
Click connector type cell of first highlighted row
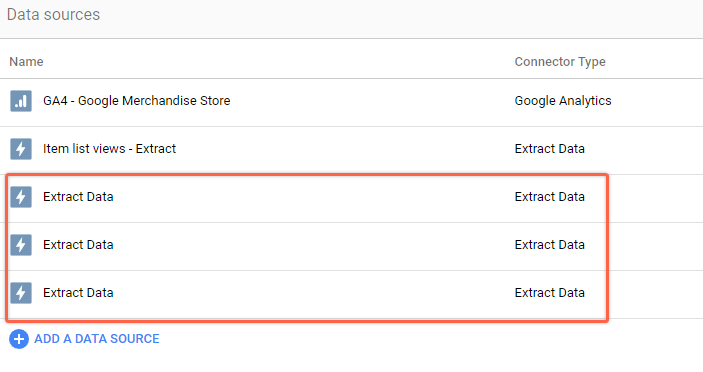549,197
